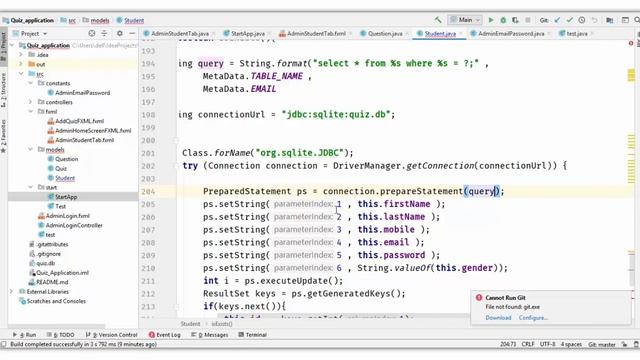The width and height of the screenshot is (640, 360).
Task: Click the red error indicator atop editor scrollbar
Action: pos(631,43)
